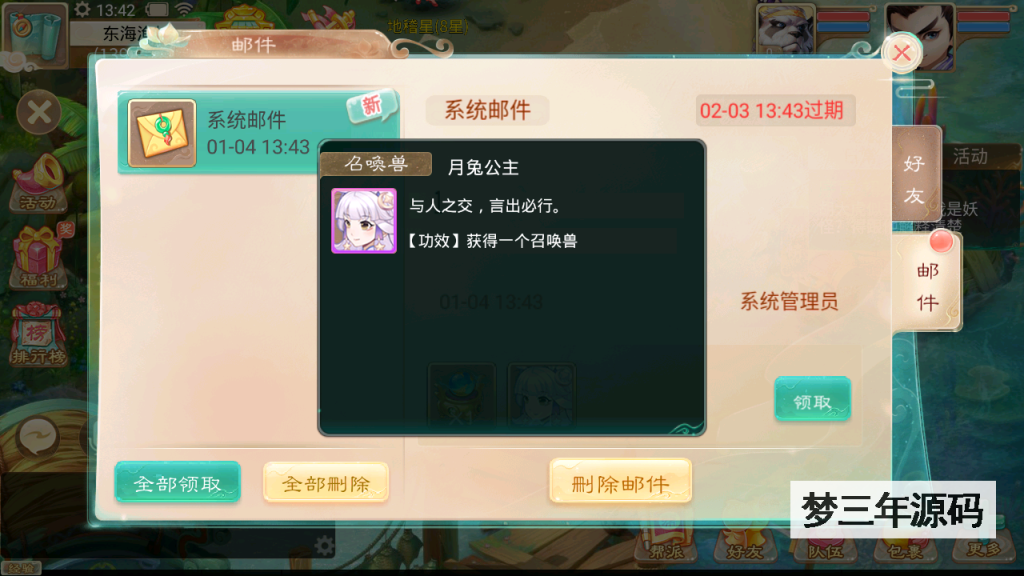Open the 福利 gift box icon
This screenshot has height=576, width=1024.
pos(39,257)
